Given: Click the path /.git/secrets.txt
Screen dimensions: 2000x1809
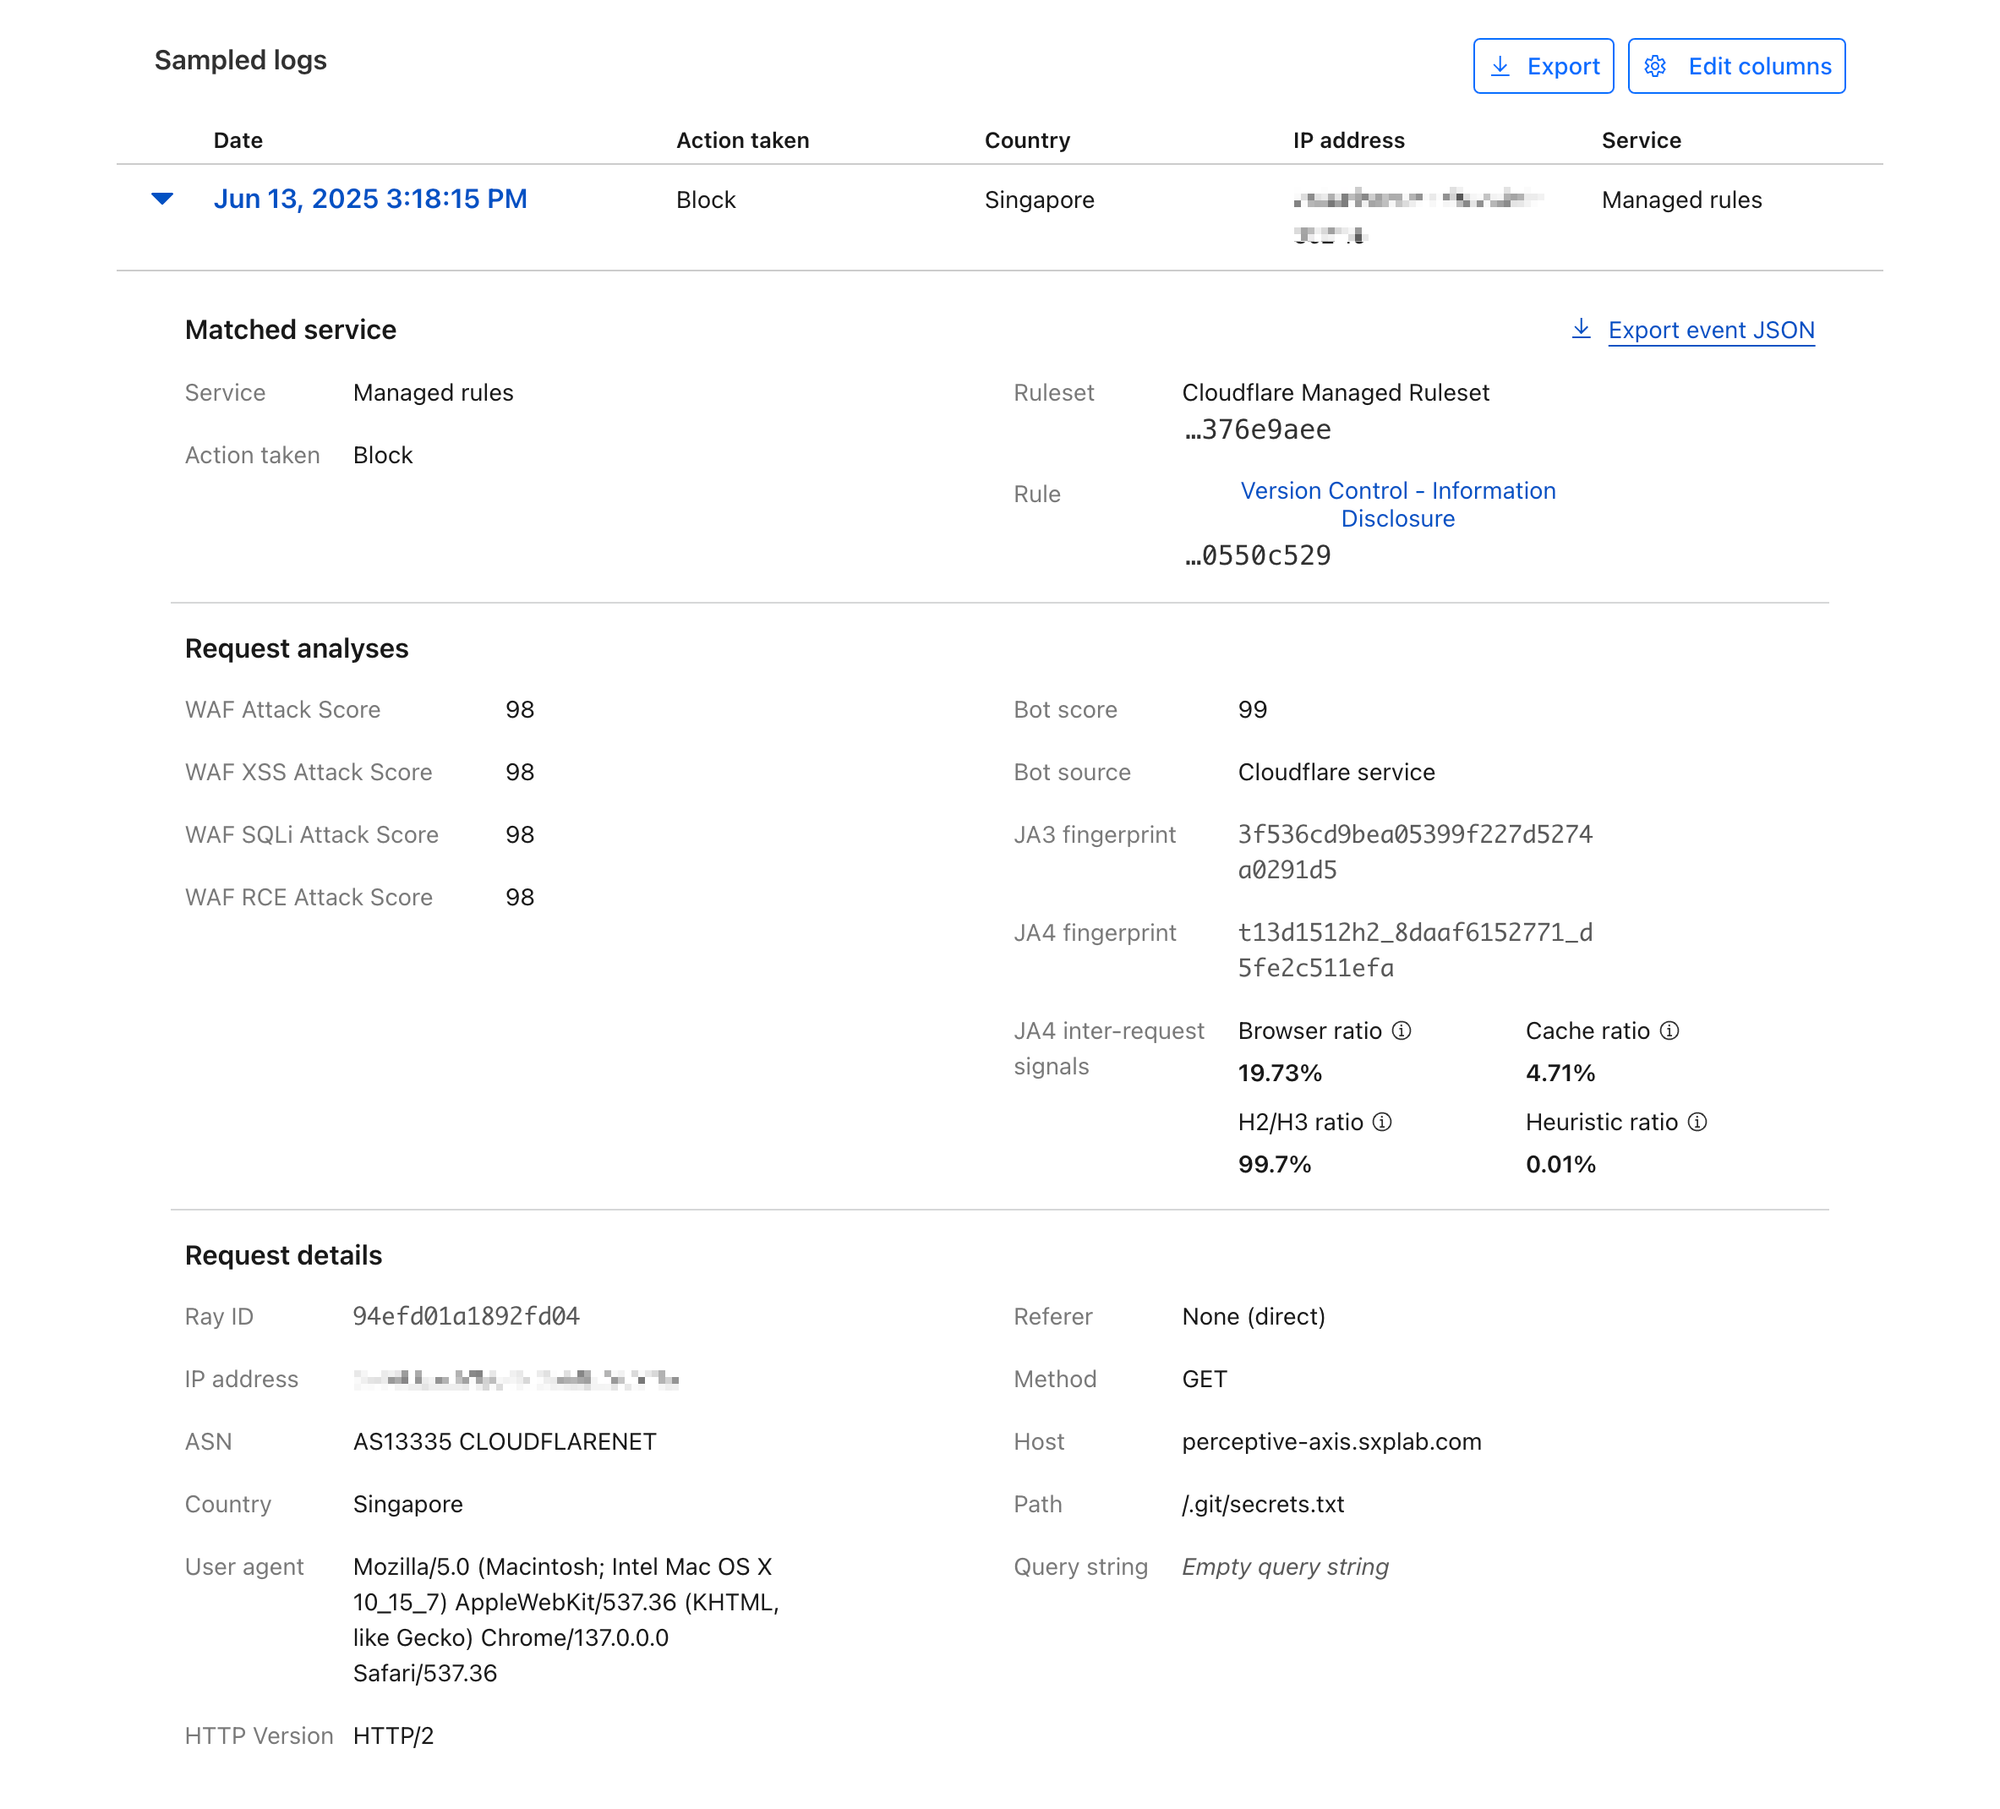Looking at the screenshot, I should pos(1263,1504).
